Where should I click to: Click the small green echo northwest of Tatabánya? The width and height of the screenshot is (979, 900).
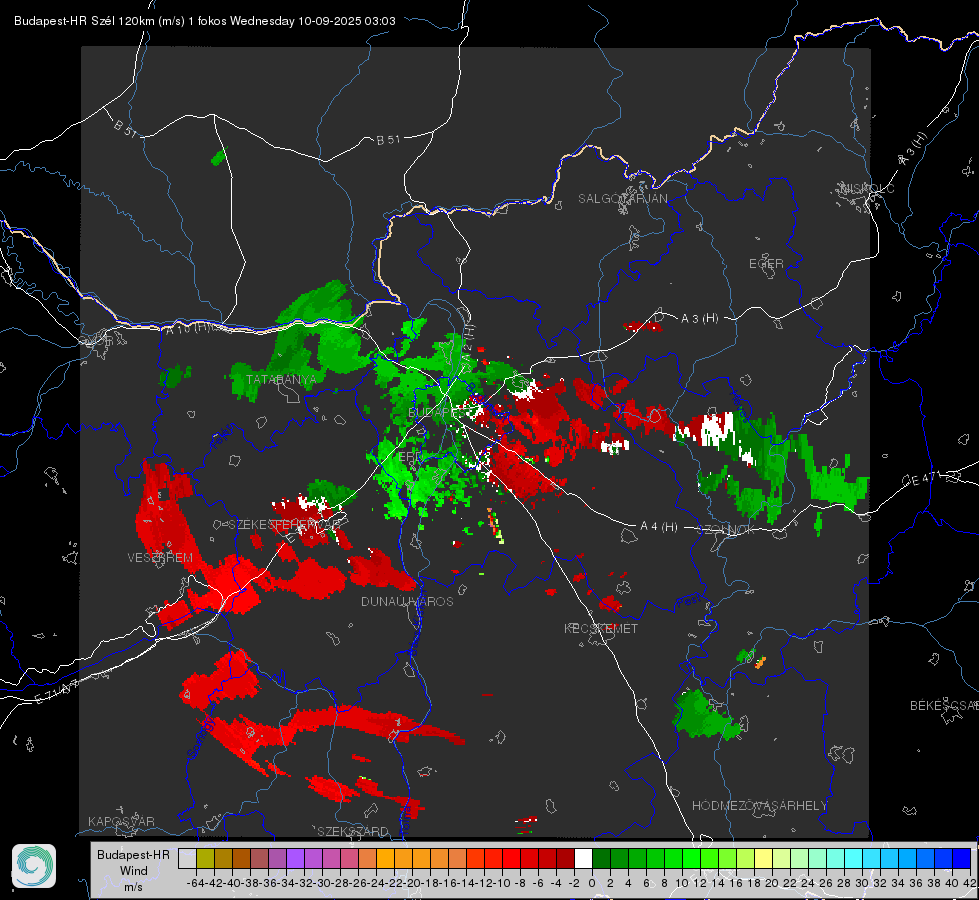[x=219, y=157]
